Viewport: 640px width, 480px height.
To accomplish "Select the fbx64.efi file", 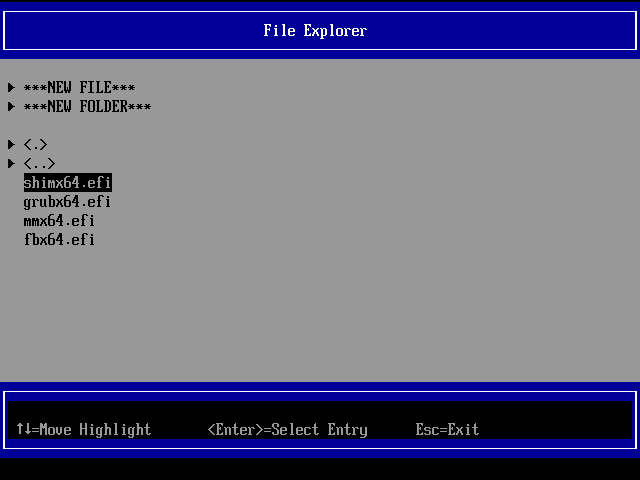I will pyautogui.click(x=59, y=240).
